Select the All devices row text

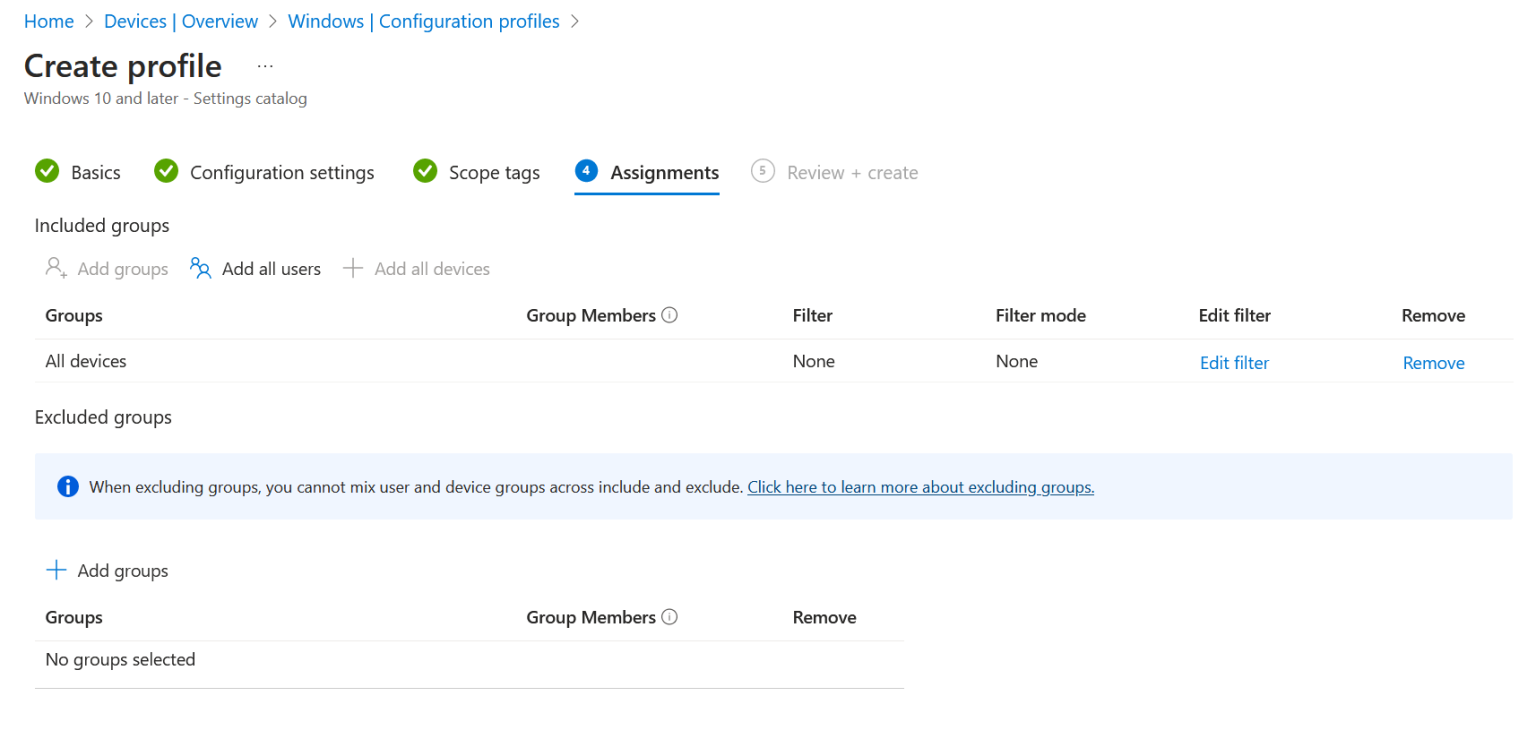pos(86,361)
